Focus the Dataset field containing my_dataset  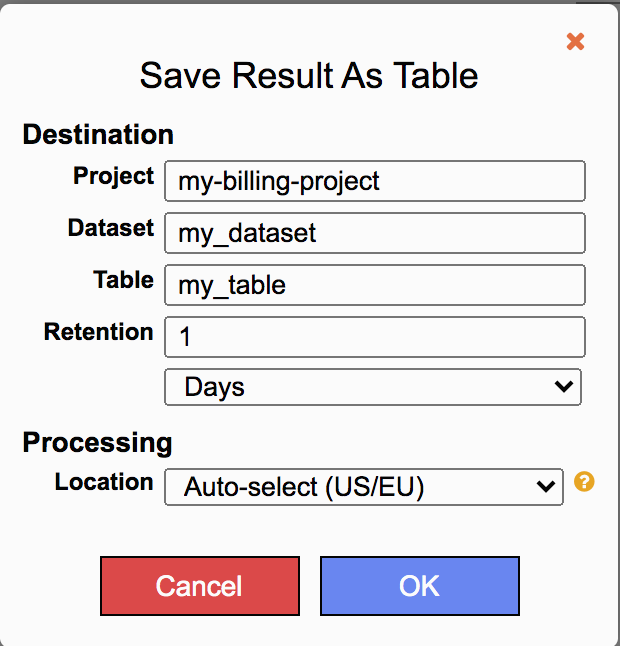pos(374,233)
